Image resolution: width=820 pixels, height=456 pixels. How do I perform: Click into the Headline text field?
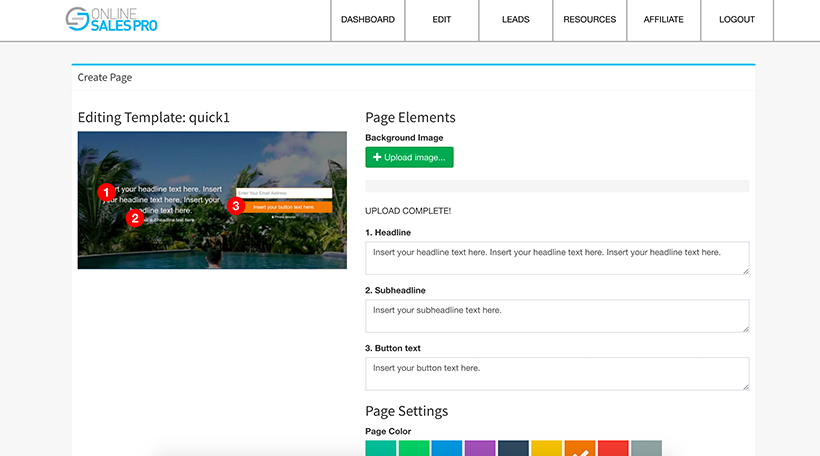(x=556, y=257)
